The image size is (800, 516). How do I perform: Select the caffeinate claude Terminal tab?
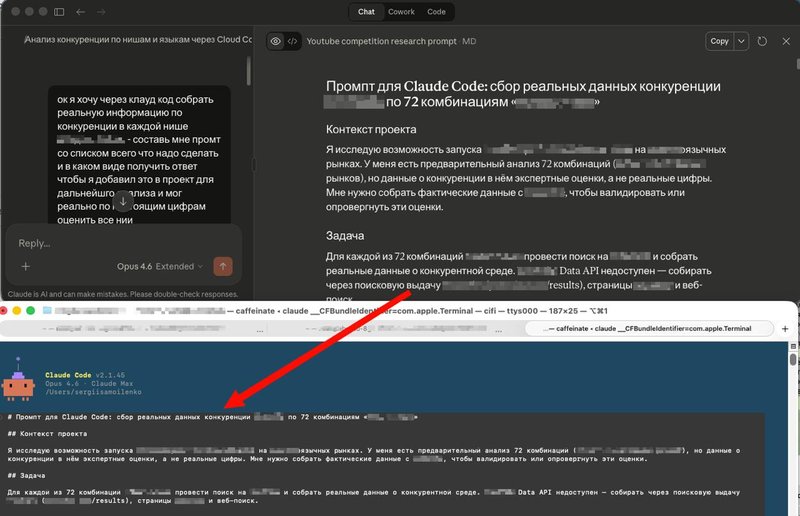pos(649,329)
